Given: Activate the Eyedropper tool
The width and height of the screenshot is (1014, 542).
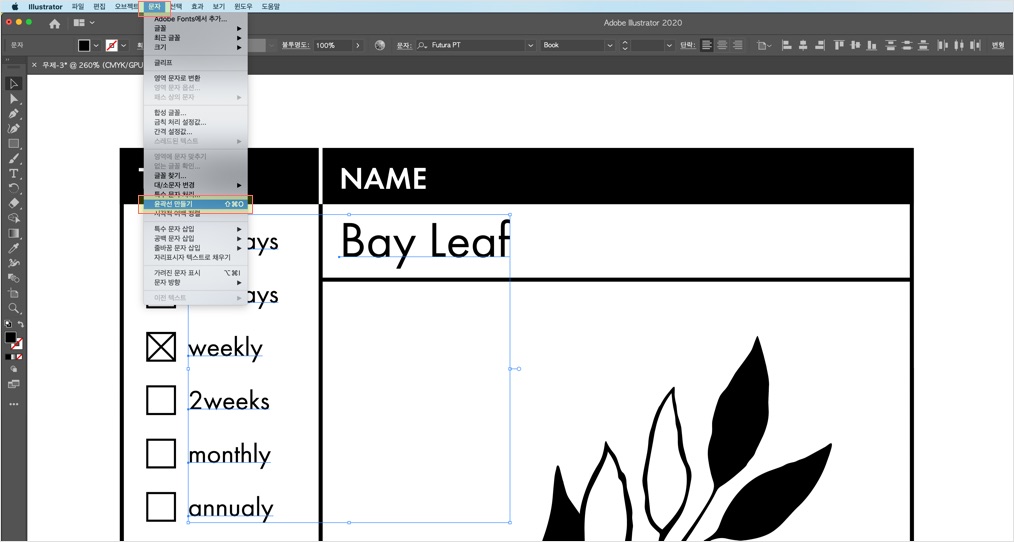Looking at the screenshot, I should coord(14,248).
